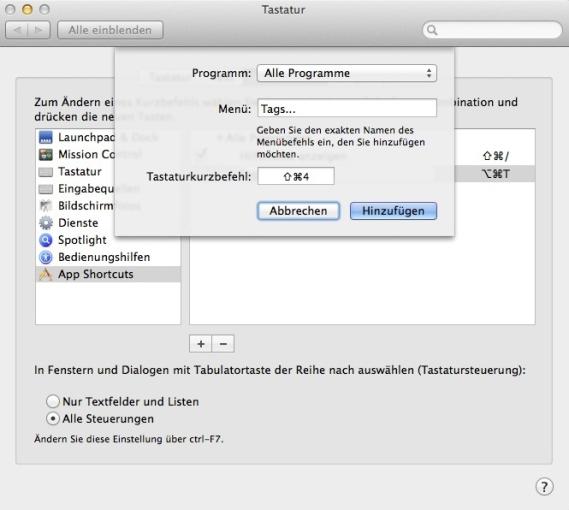The width and height of the screenshot is (569, 510).
Task: Select the Dienste gear icon
Action: (46, 223)
